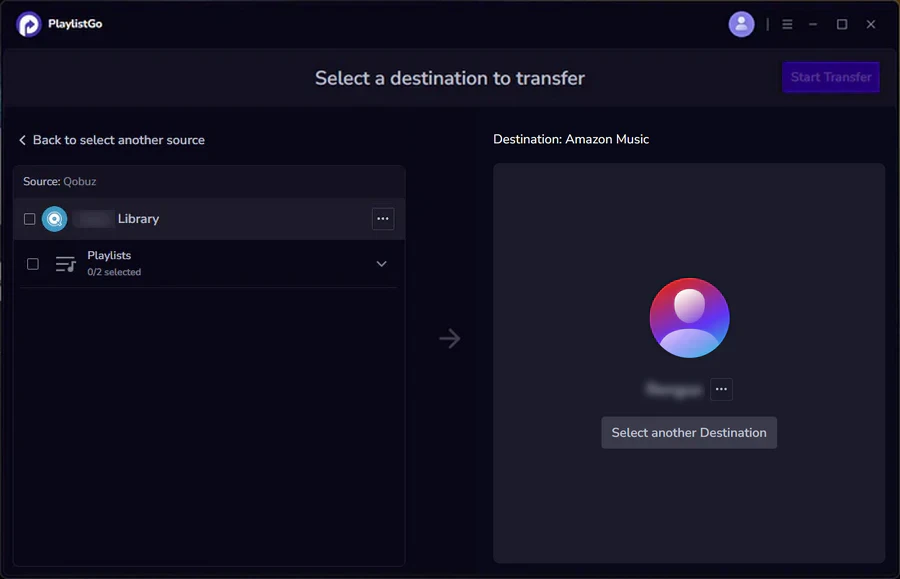This screenshot has width=900, height=579.
Task: Click the destination account avatar
Action: (x=689, y=318)
